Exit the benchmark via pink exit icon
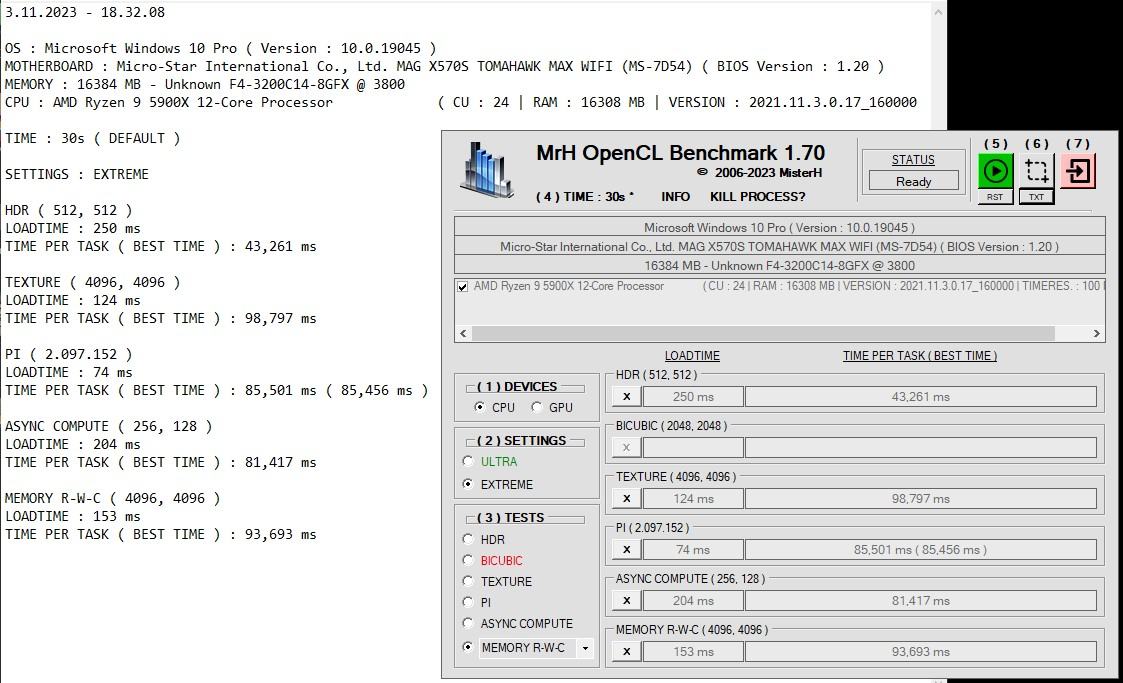This screenshot has width=1123, height=683. pos(1078,170)
